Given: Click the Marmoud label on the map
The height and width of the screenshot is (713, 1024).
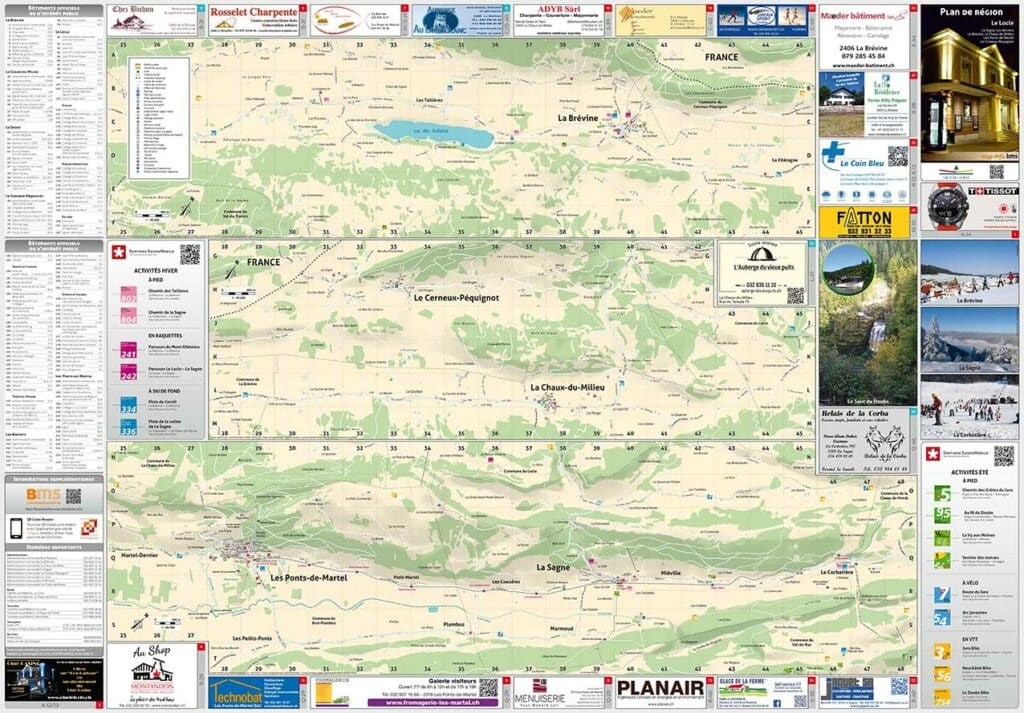Looking at the screenshot, I should coord(562,628).
